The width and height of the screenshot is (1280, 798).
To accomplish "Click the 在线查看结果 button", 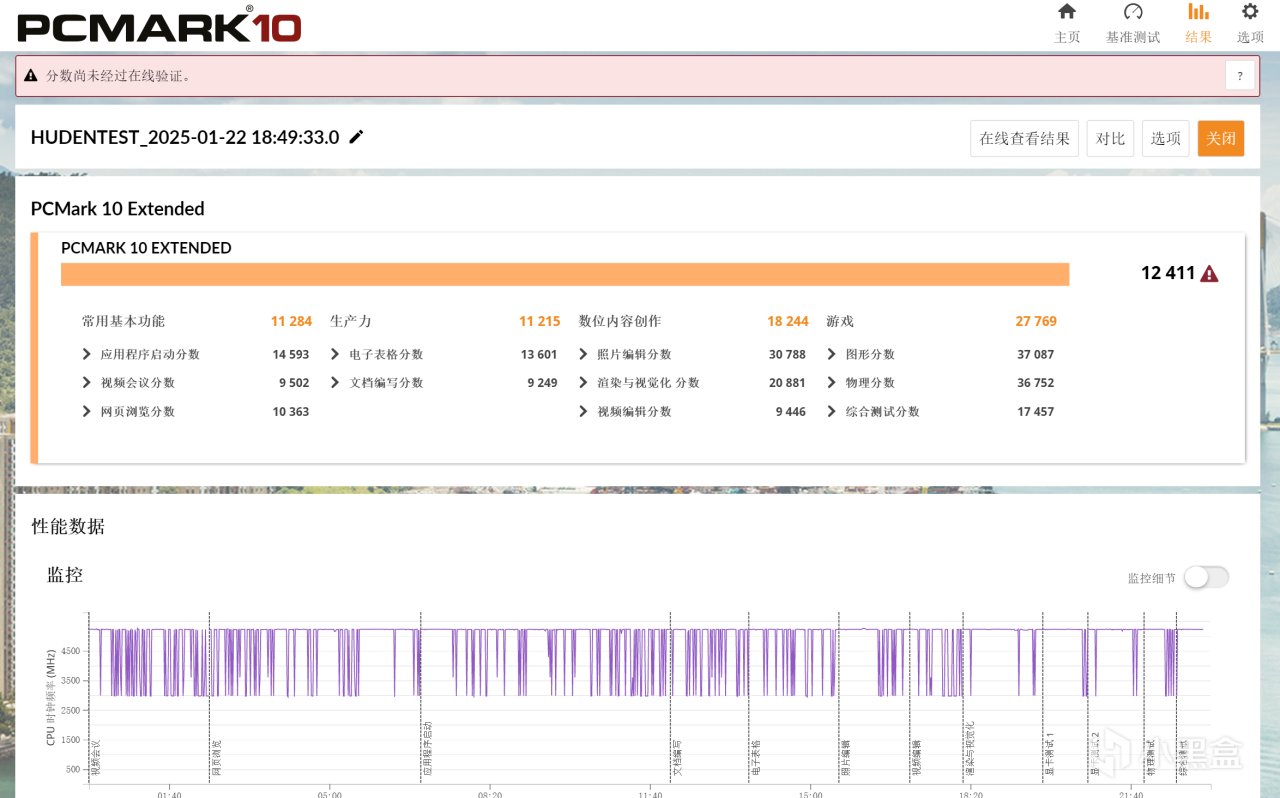I will click(1025, 138).
